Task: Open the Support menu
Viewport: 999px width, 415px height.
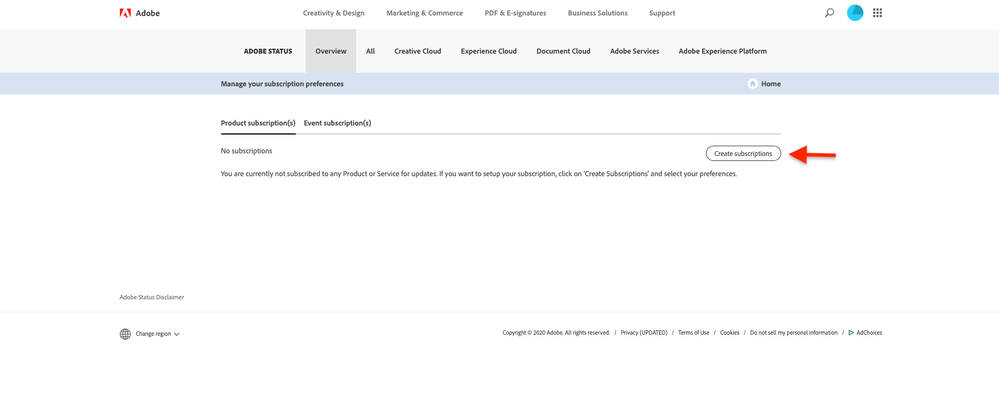Action: [662, 13]
